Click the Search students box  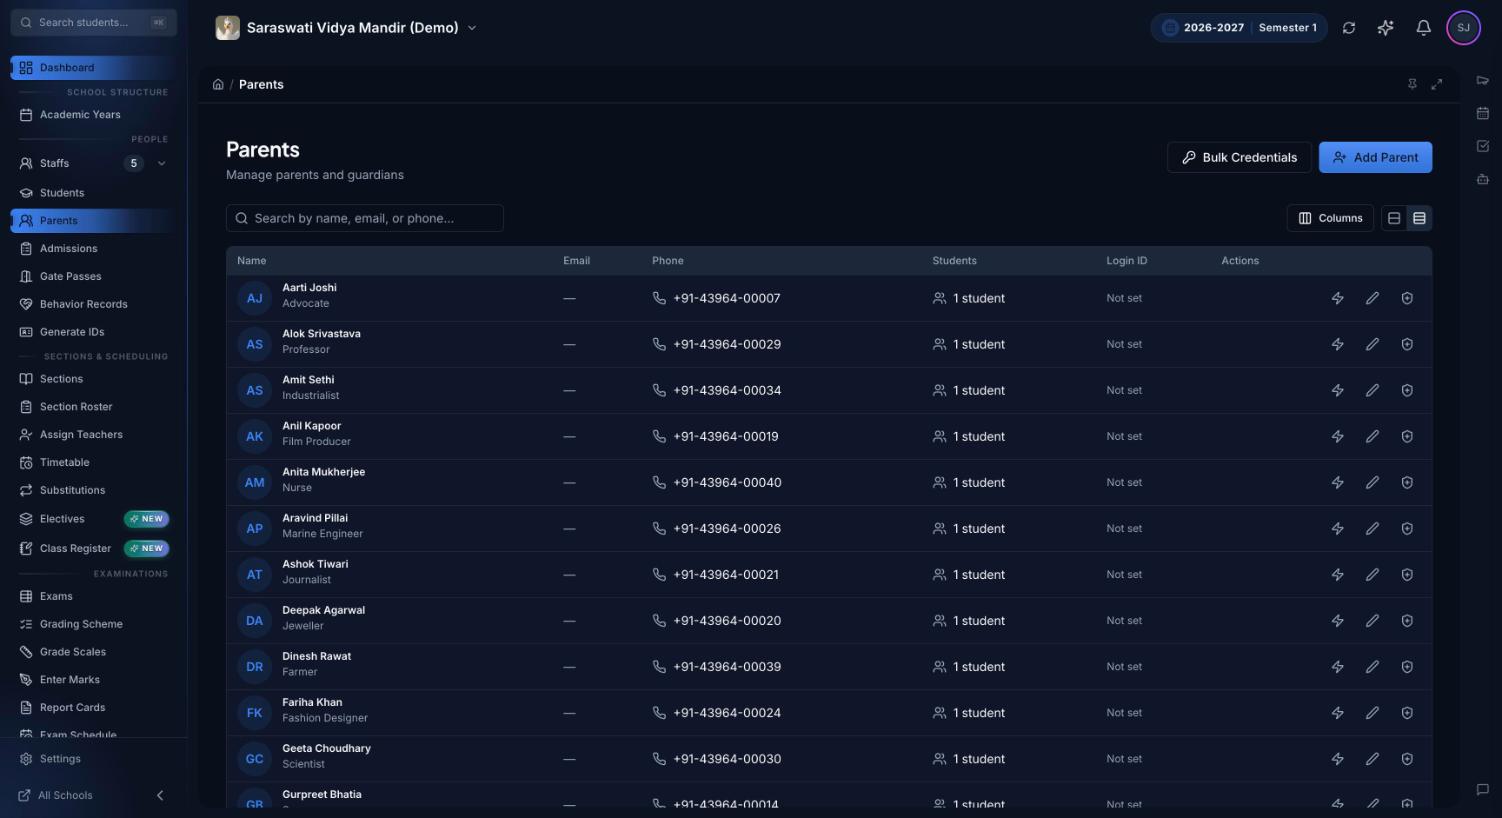(x=93, y=22)
